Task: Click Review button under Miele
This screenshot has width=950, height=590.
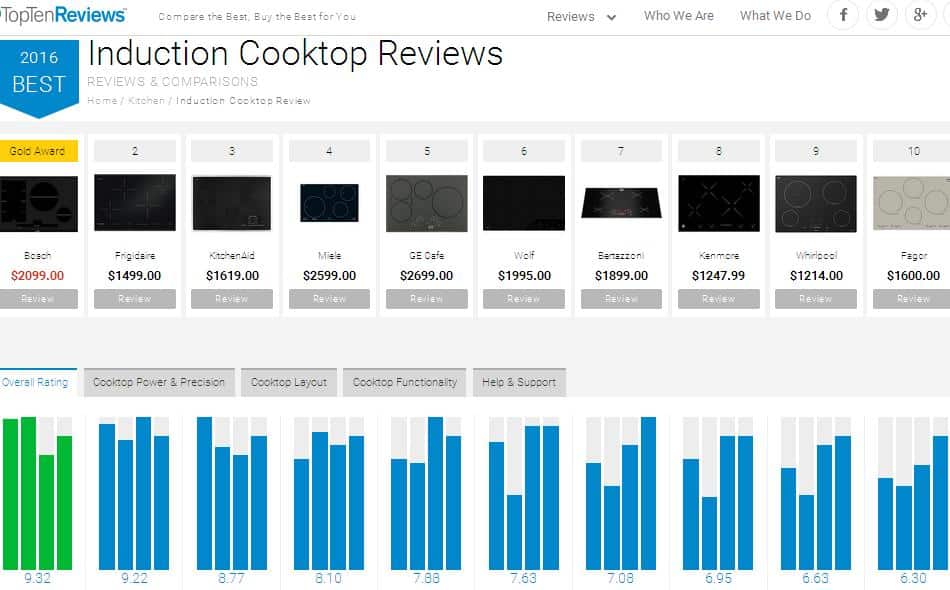Action: pos(329,299)
